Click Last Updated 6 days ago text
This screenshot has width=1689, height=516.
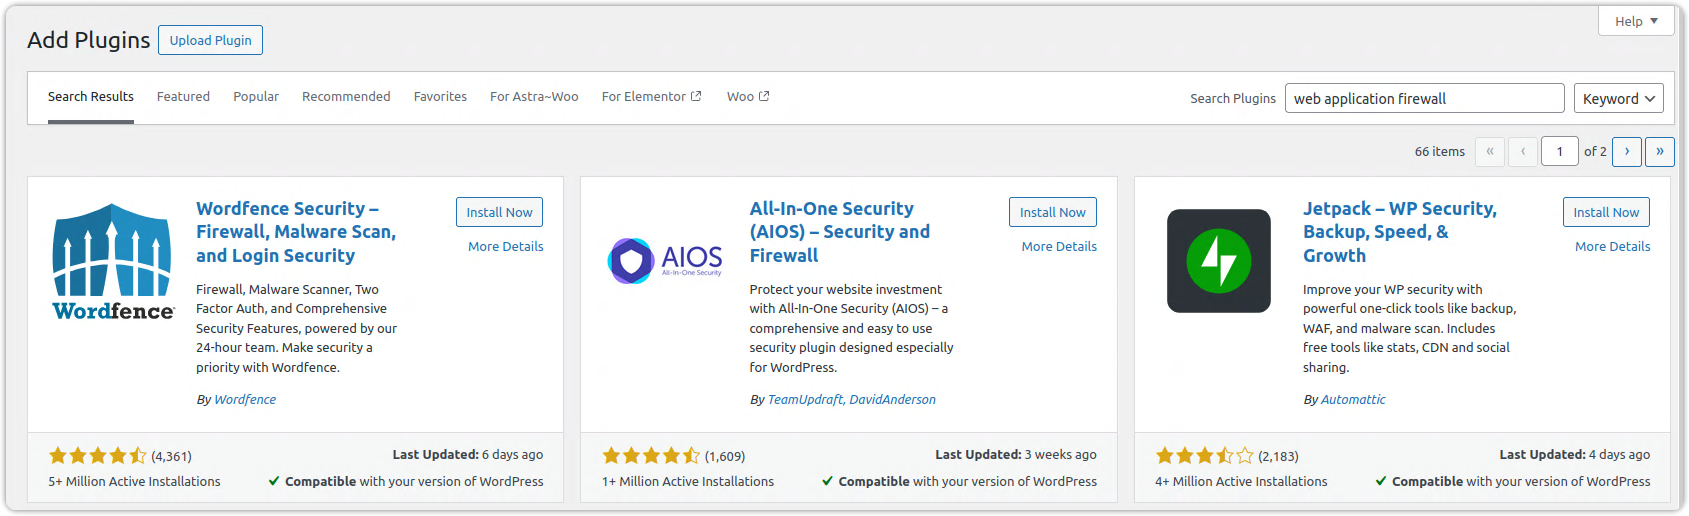pos(468,454)
